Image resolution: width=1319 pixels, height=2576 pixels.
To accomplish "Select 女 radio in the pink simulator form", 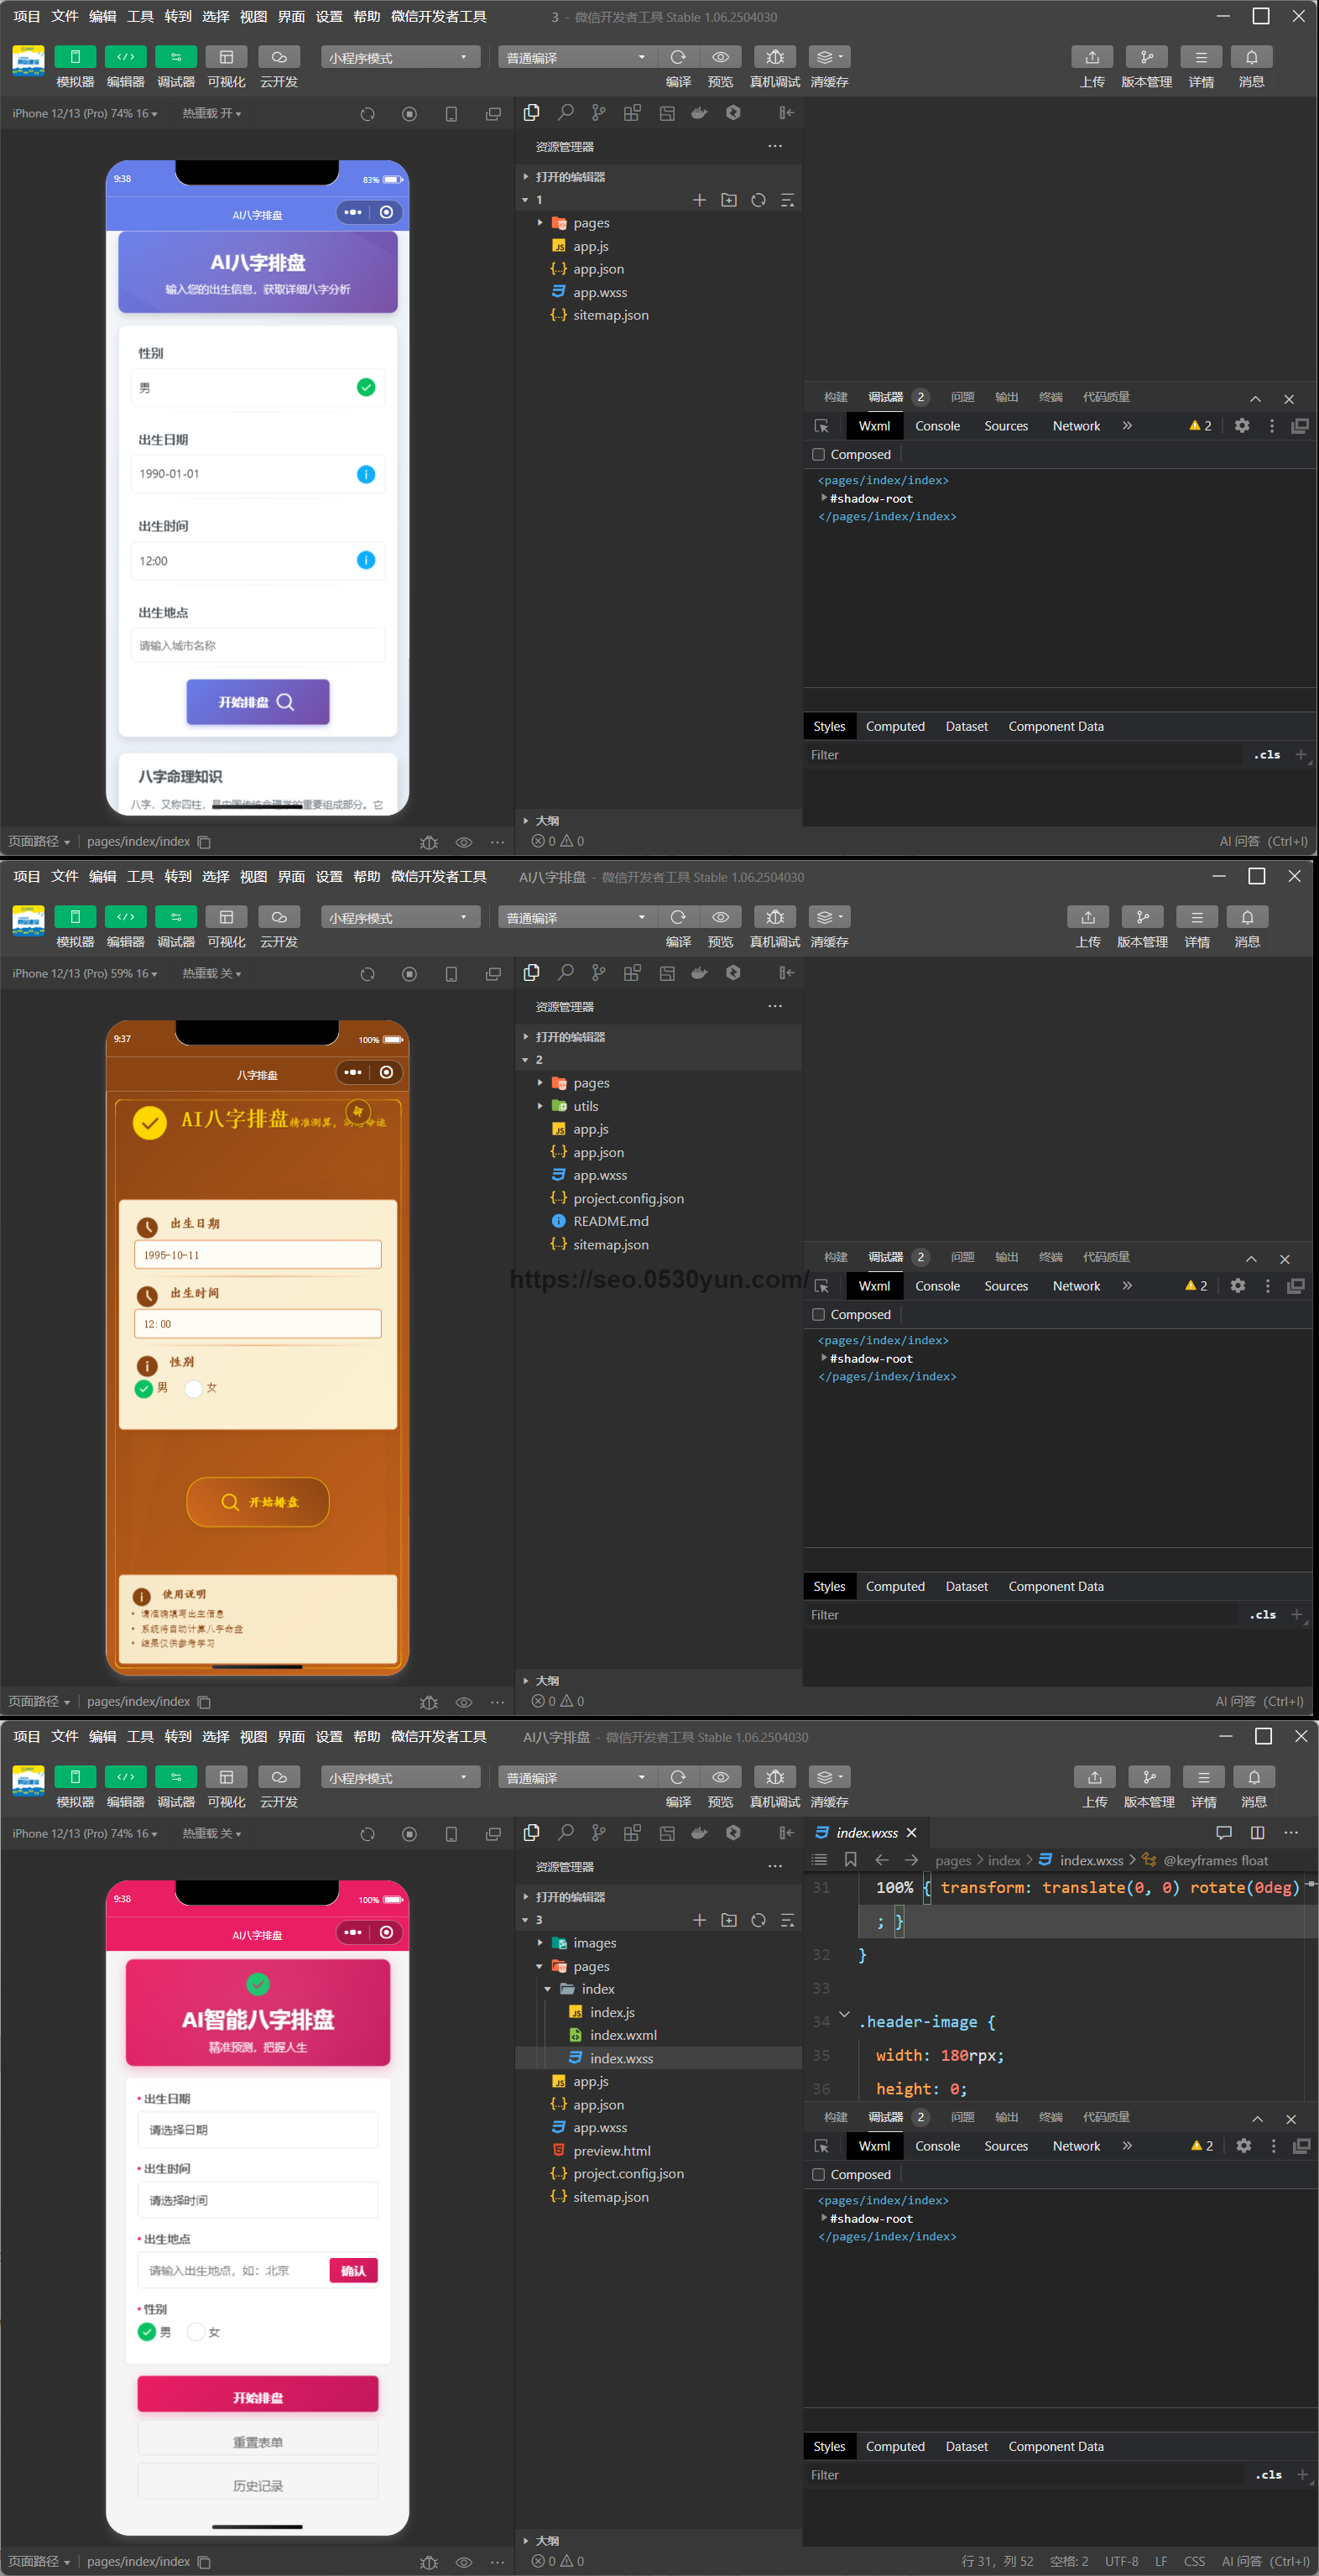I will pos(196,2331).
